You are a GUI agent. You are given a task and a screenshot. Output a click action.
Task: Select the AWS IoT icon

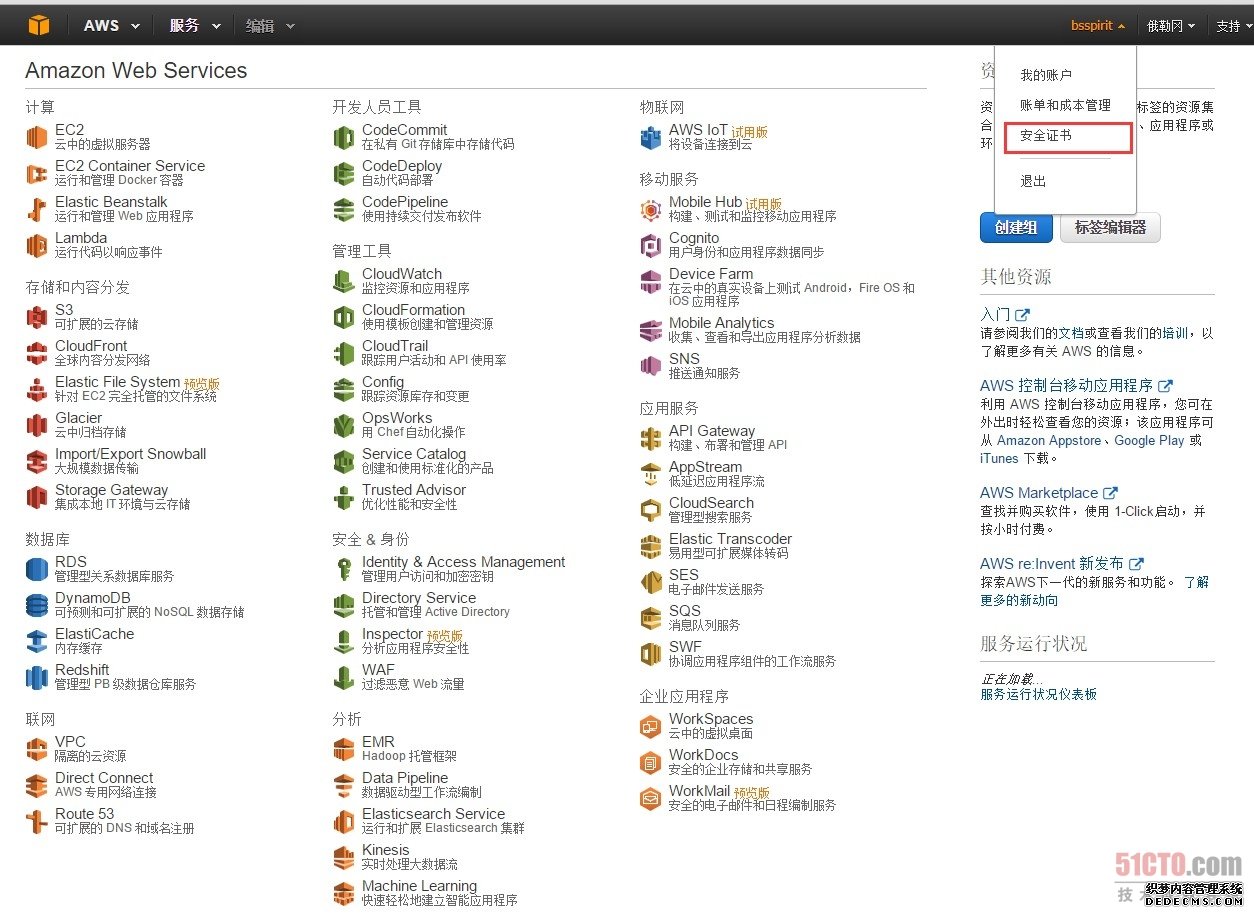coord(651,137)
